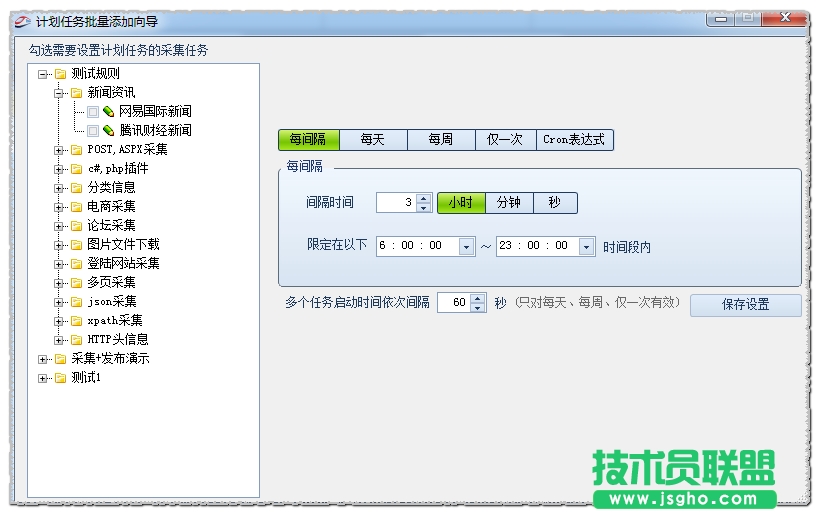Click the 登陆网站采集 folder icon
Viewport: 820px width, 515px height.
coord(77,264)
